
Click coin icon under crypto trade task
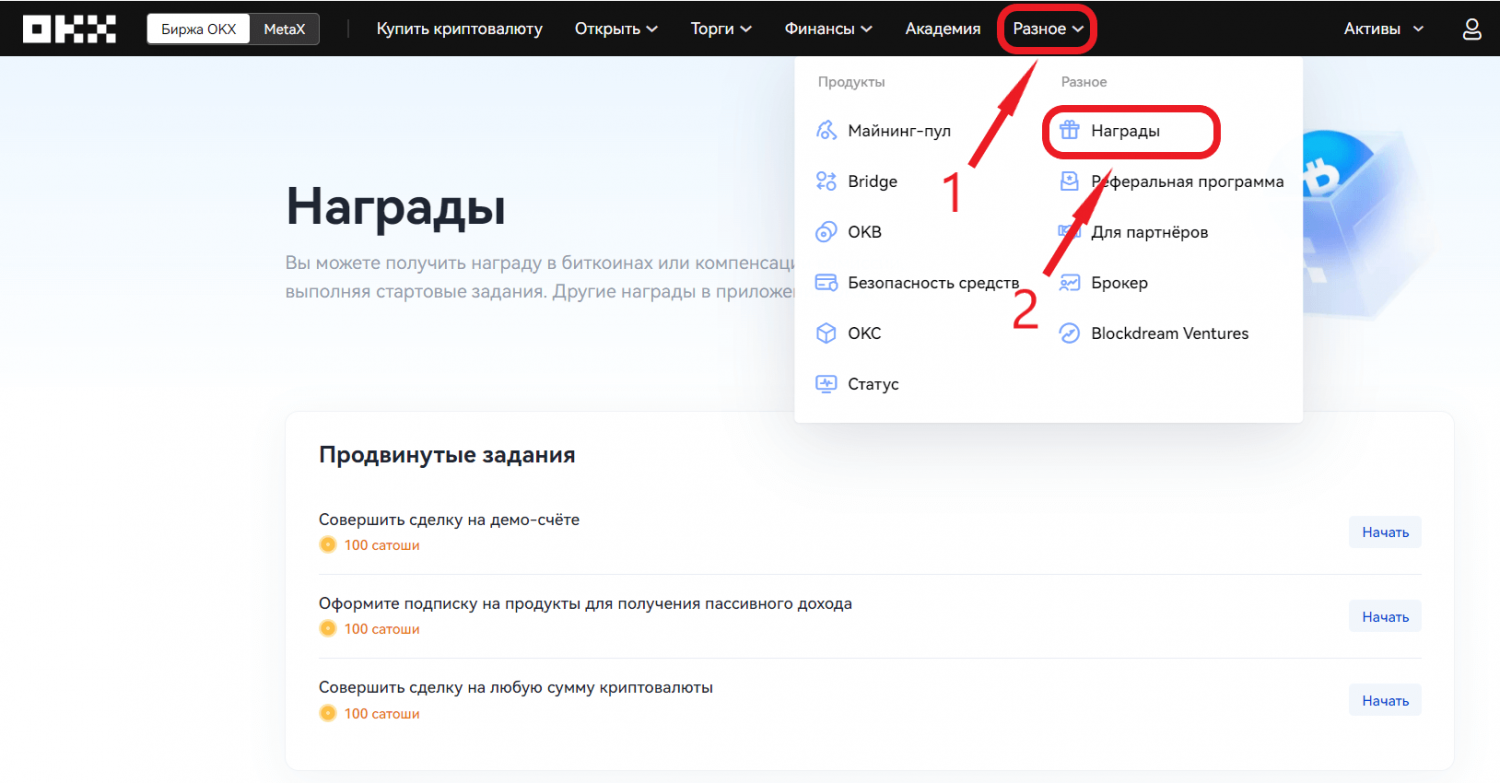pyautogui.click(x=328, y=714)
